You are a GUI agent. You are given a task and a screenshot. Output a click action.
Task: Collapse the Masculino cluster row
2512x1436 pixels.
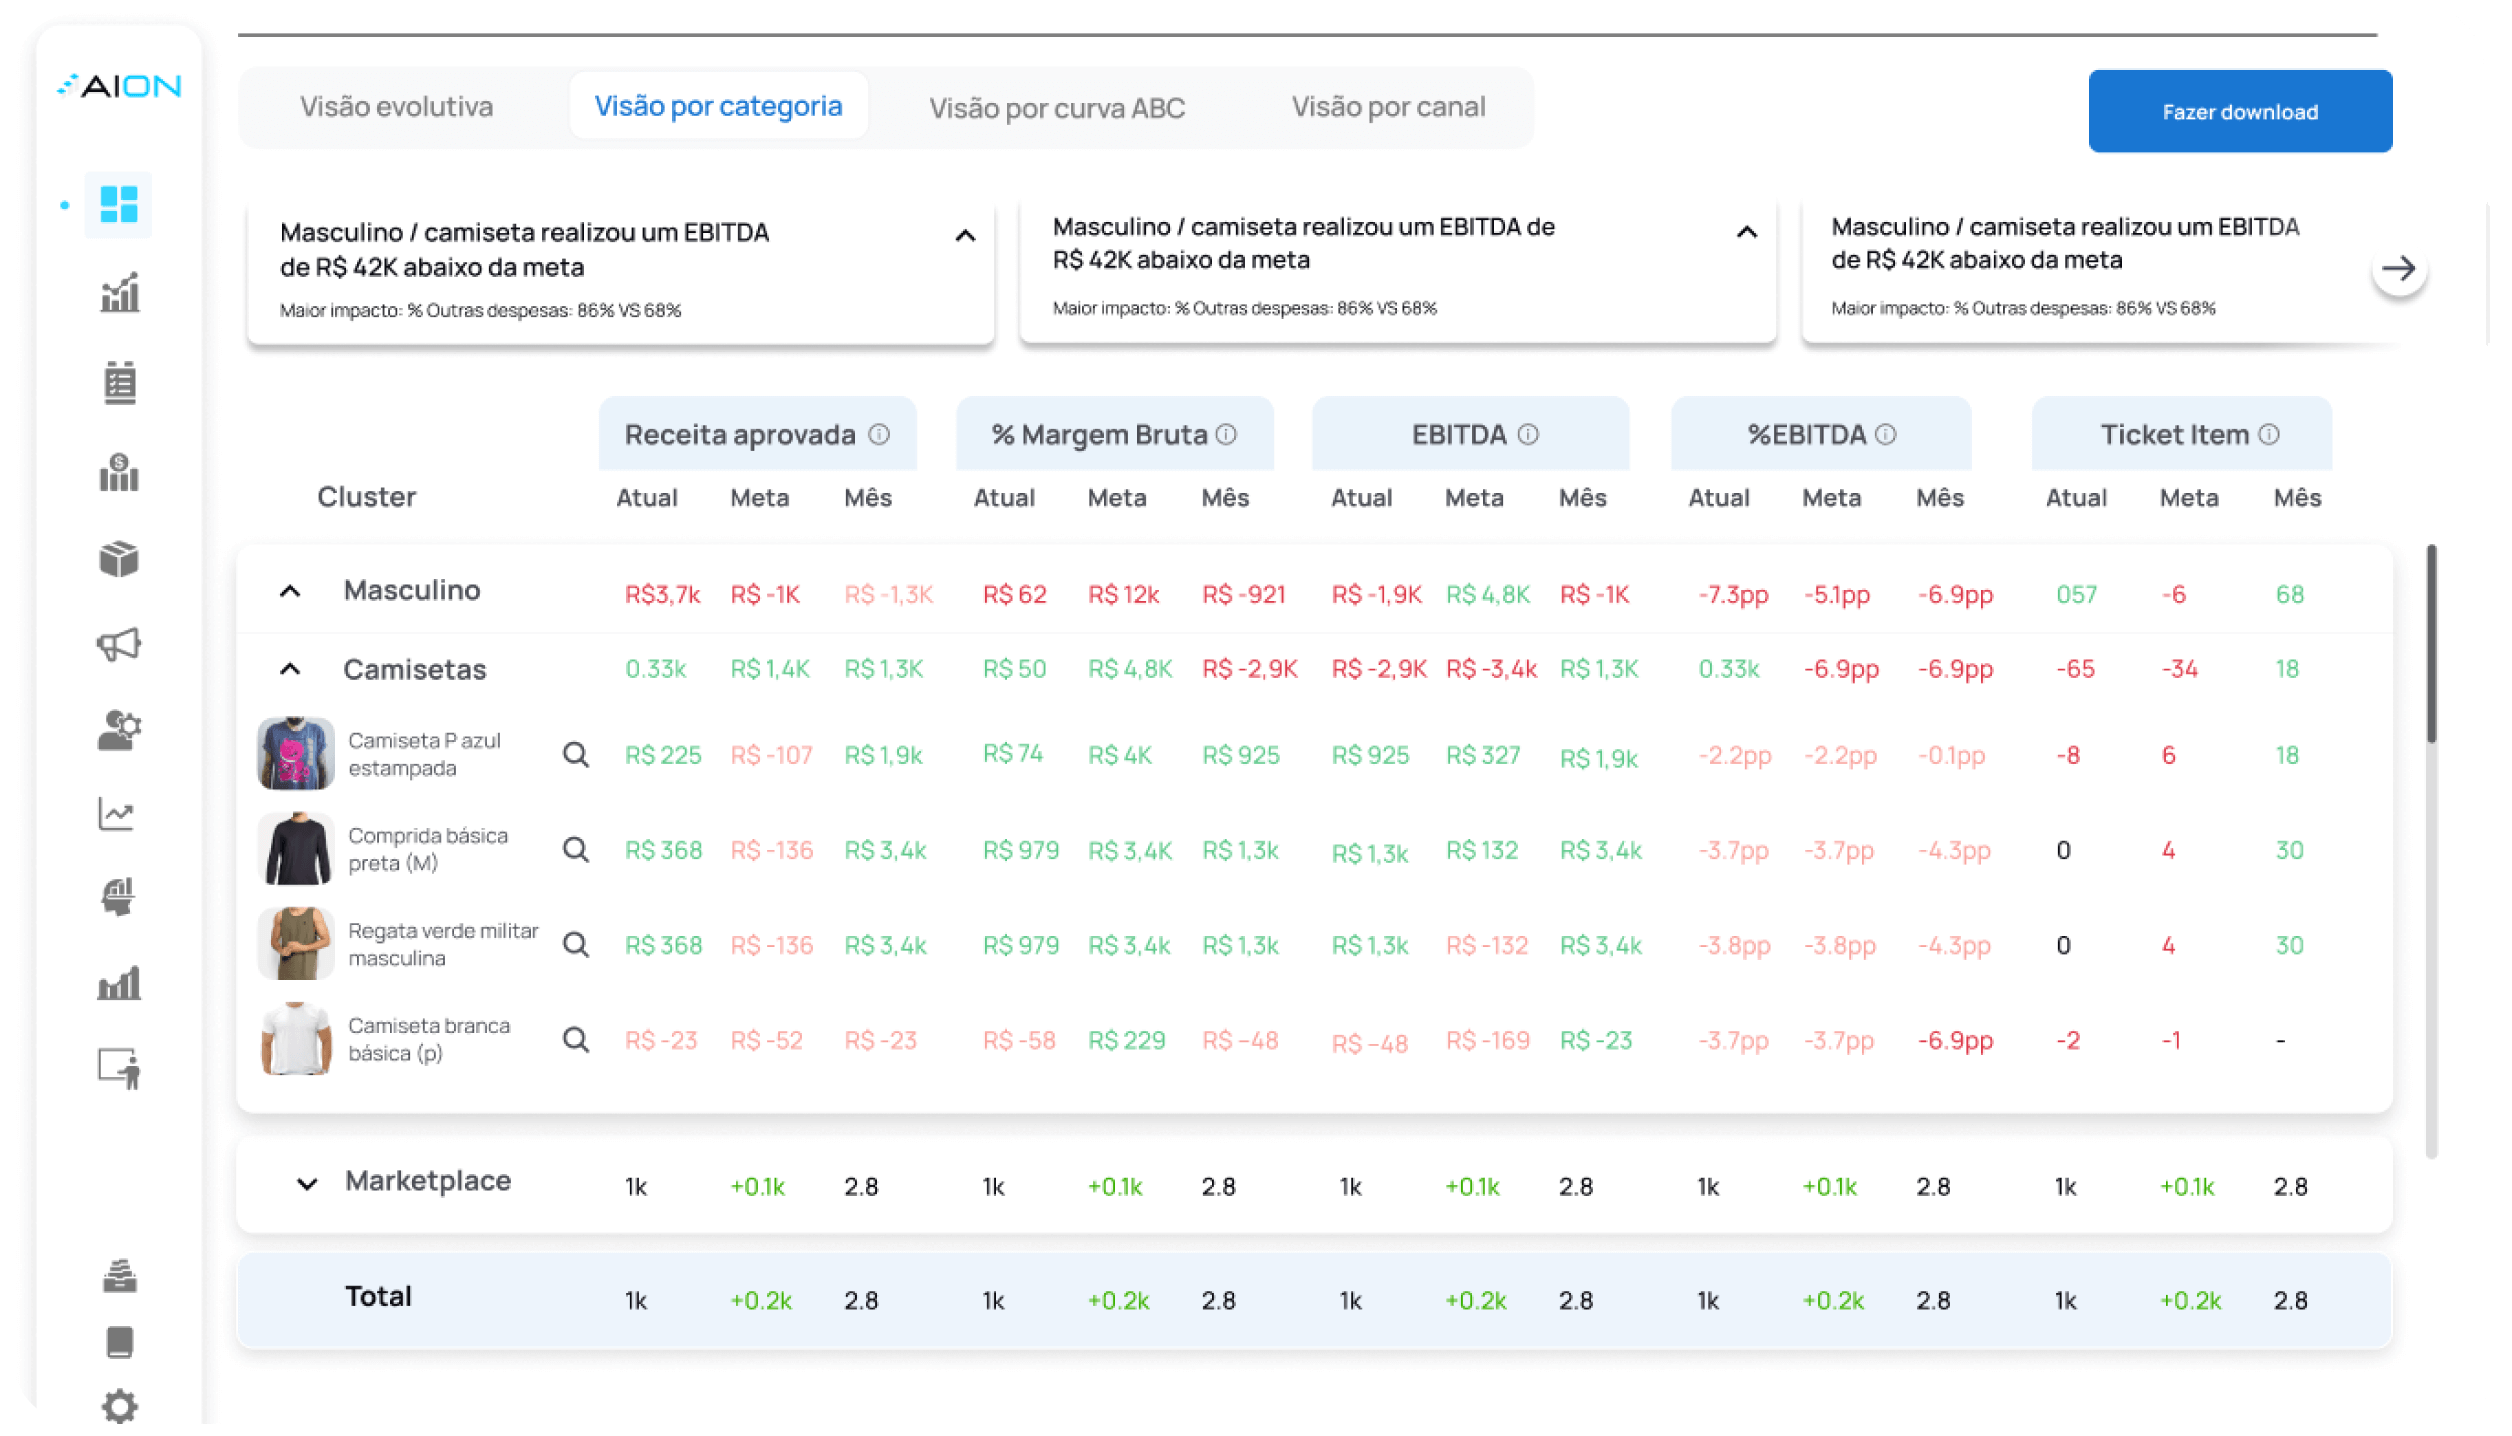click(x=290, y=591)
